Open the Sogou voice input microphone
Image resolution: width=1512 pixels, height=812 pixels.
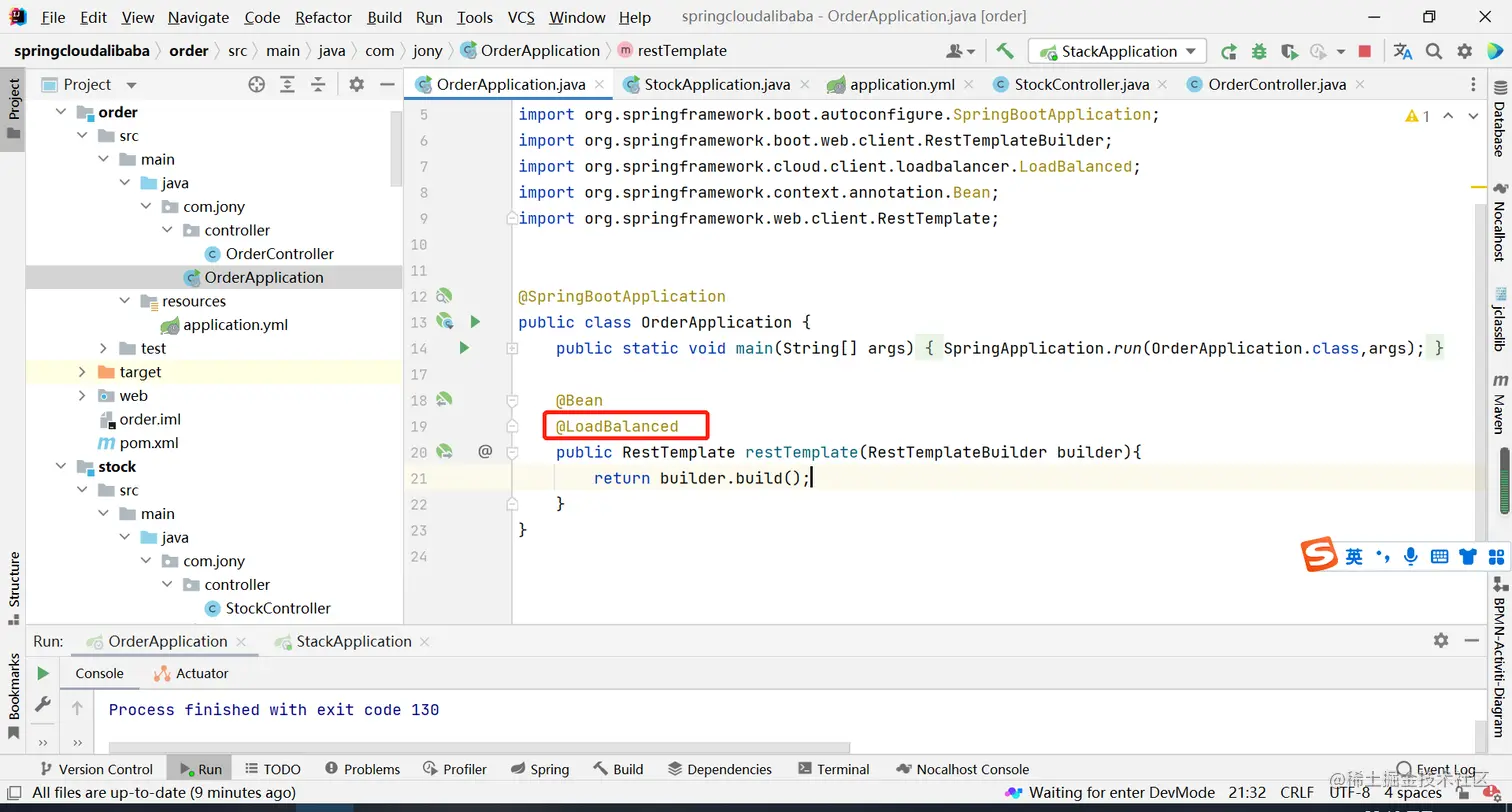click(x=1411, y=557)
